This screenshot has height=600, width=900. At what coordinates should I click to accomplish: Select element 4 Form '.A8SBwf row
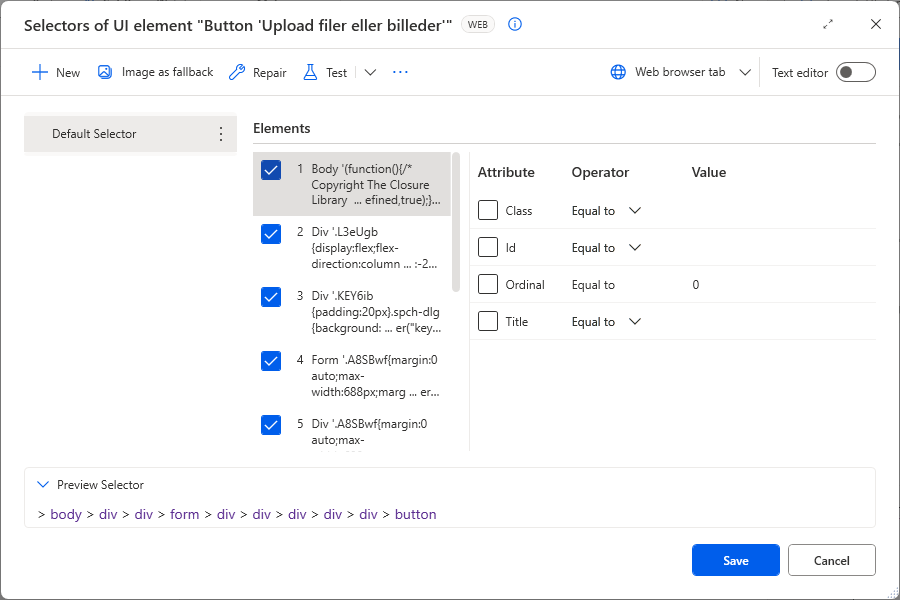[352, 376]
